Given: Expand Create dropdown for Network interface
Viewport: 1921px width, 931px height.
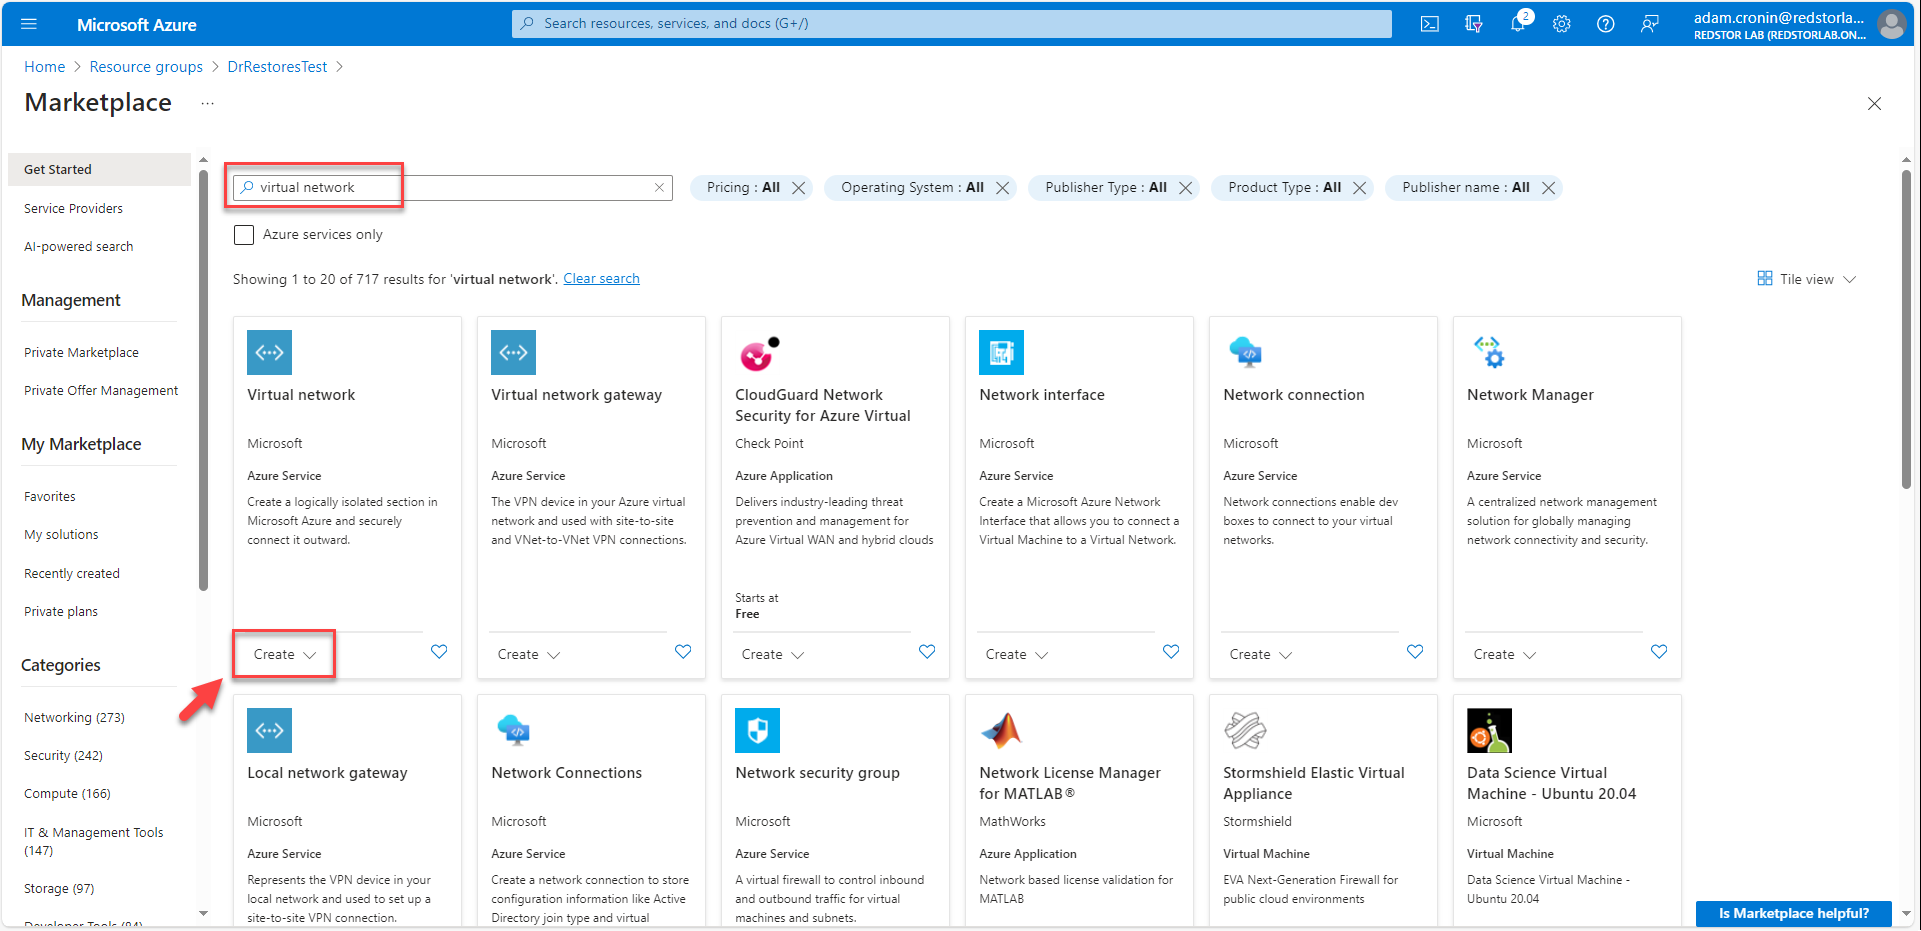Looking at the screenshot, I should tap(1017, 654).
